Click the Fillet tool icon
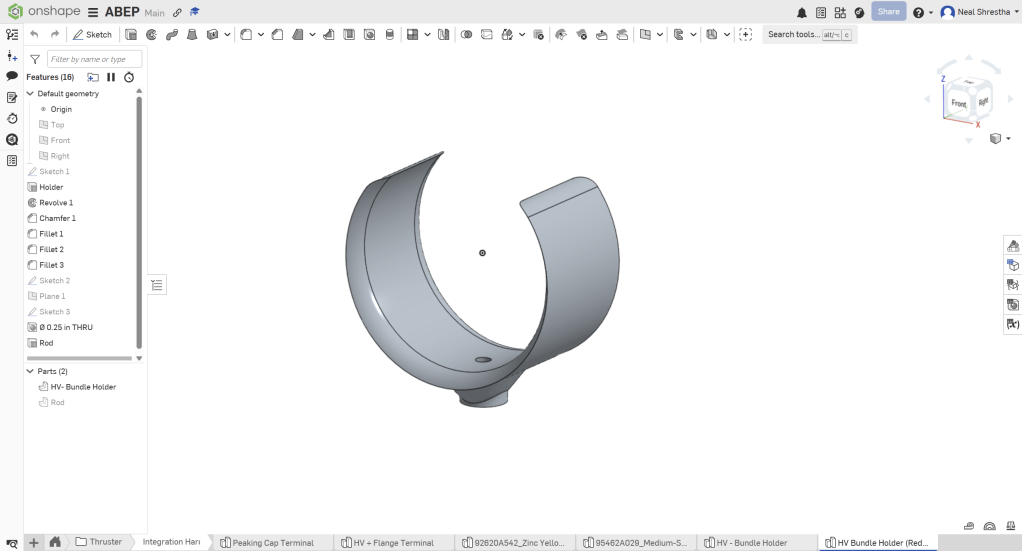Image resolution: width=1022 pixels, height=551 pixels. point(246,34)
